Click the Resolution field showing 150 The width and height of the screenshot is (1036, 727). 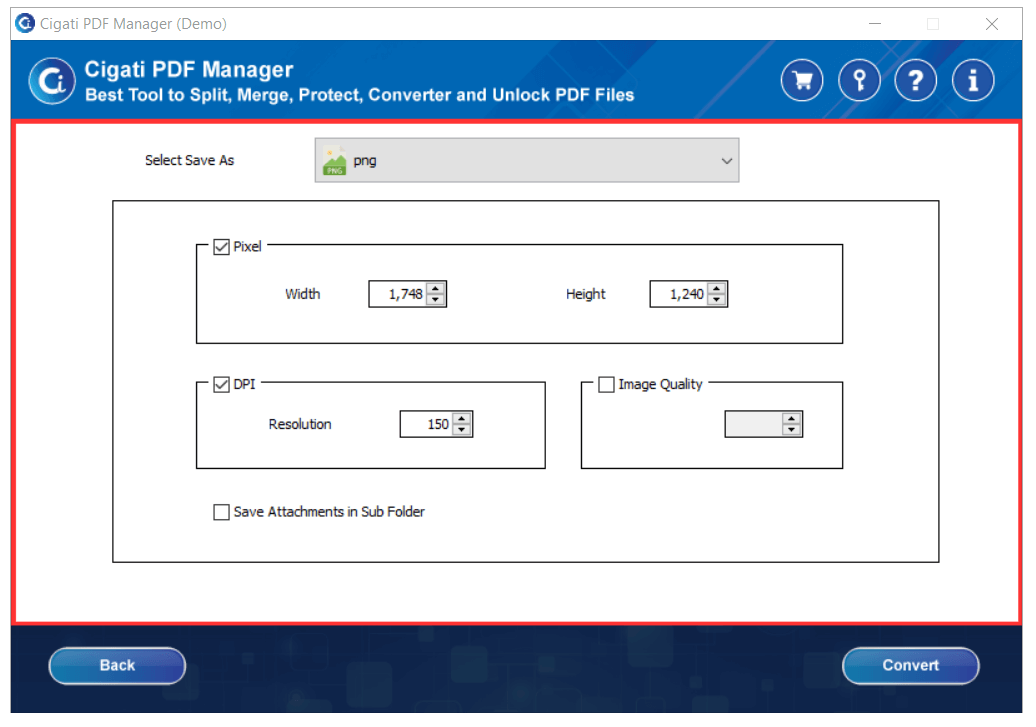pos(427,424)
